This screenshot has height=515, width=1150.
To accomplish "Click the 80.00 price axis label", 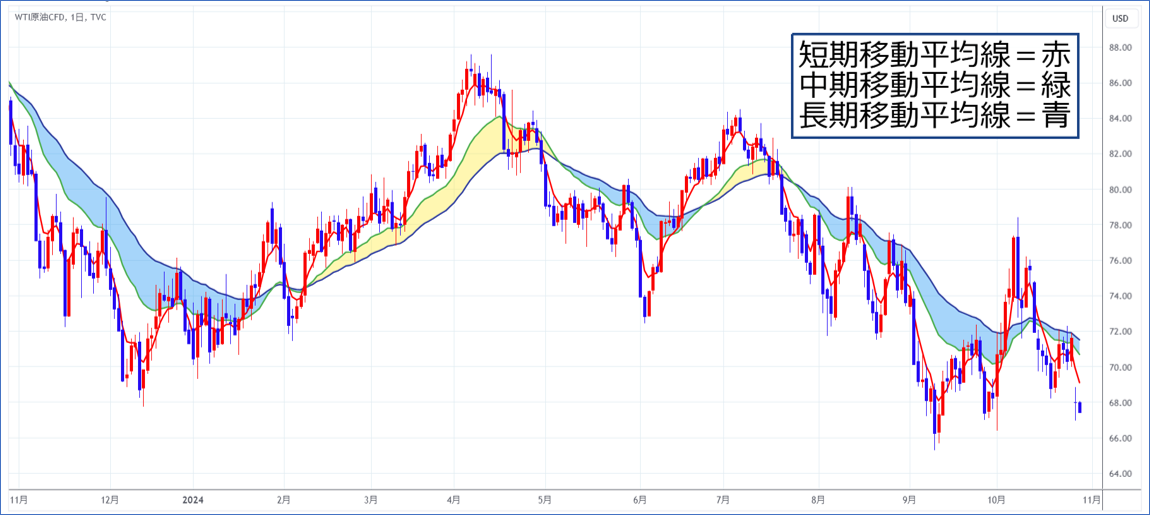I will click(1119, 190).
